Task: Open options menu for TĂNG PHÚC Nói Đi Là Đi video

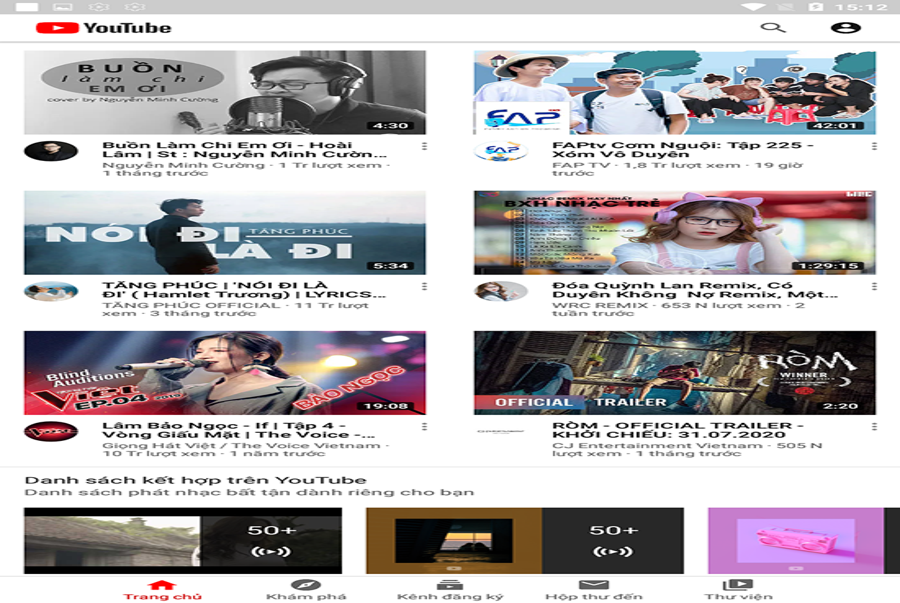Action: coord(424,286)
